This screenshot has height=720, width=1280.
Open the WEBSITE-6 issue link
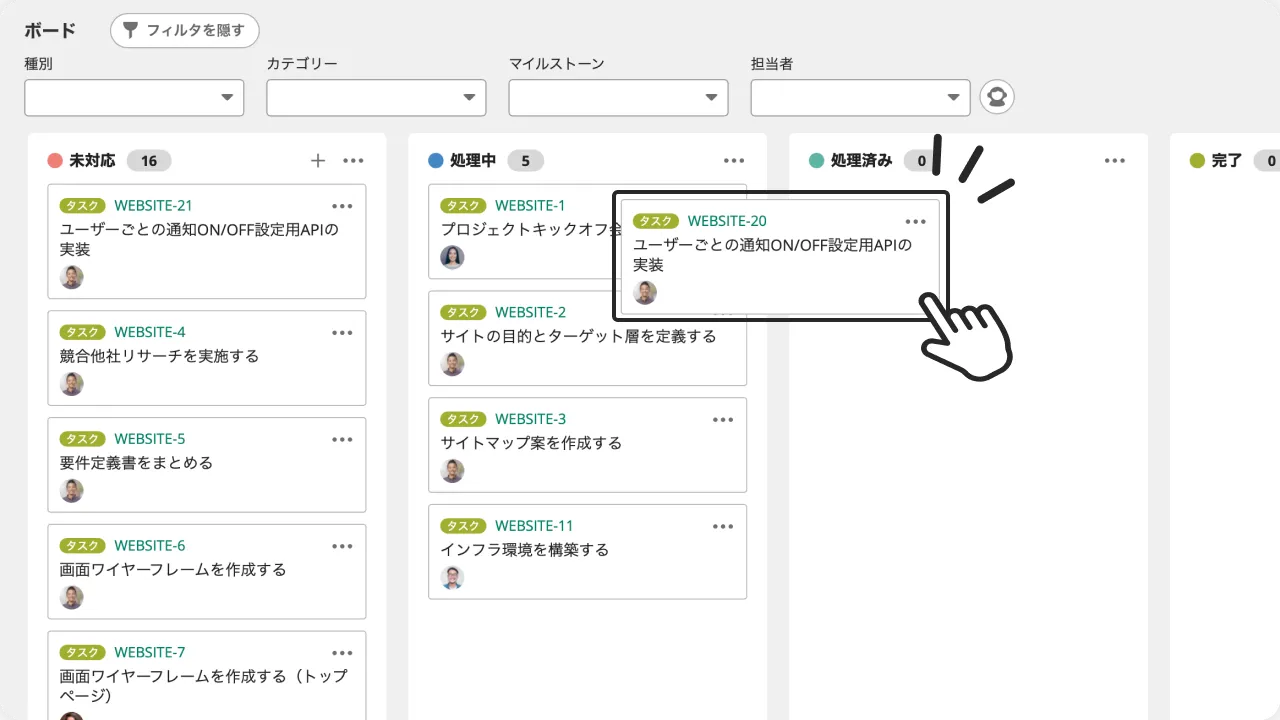point(150,546)
